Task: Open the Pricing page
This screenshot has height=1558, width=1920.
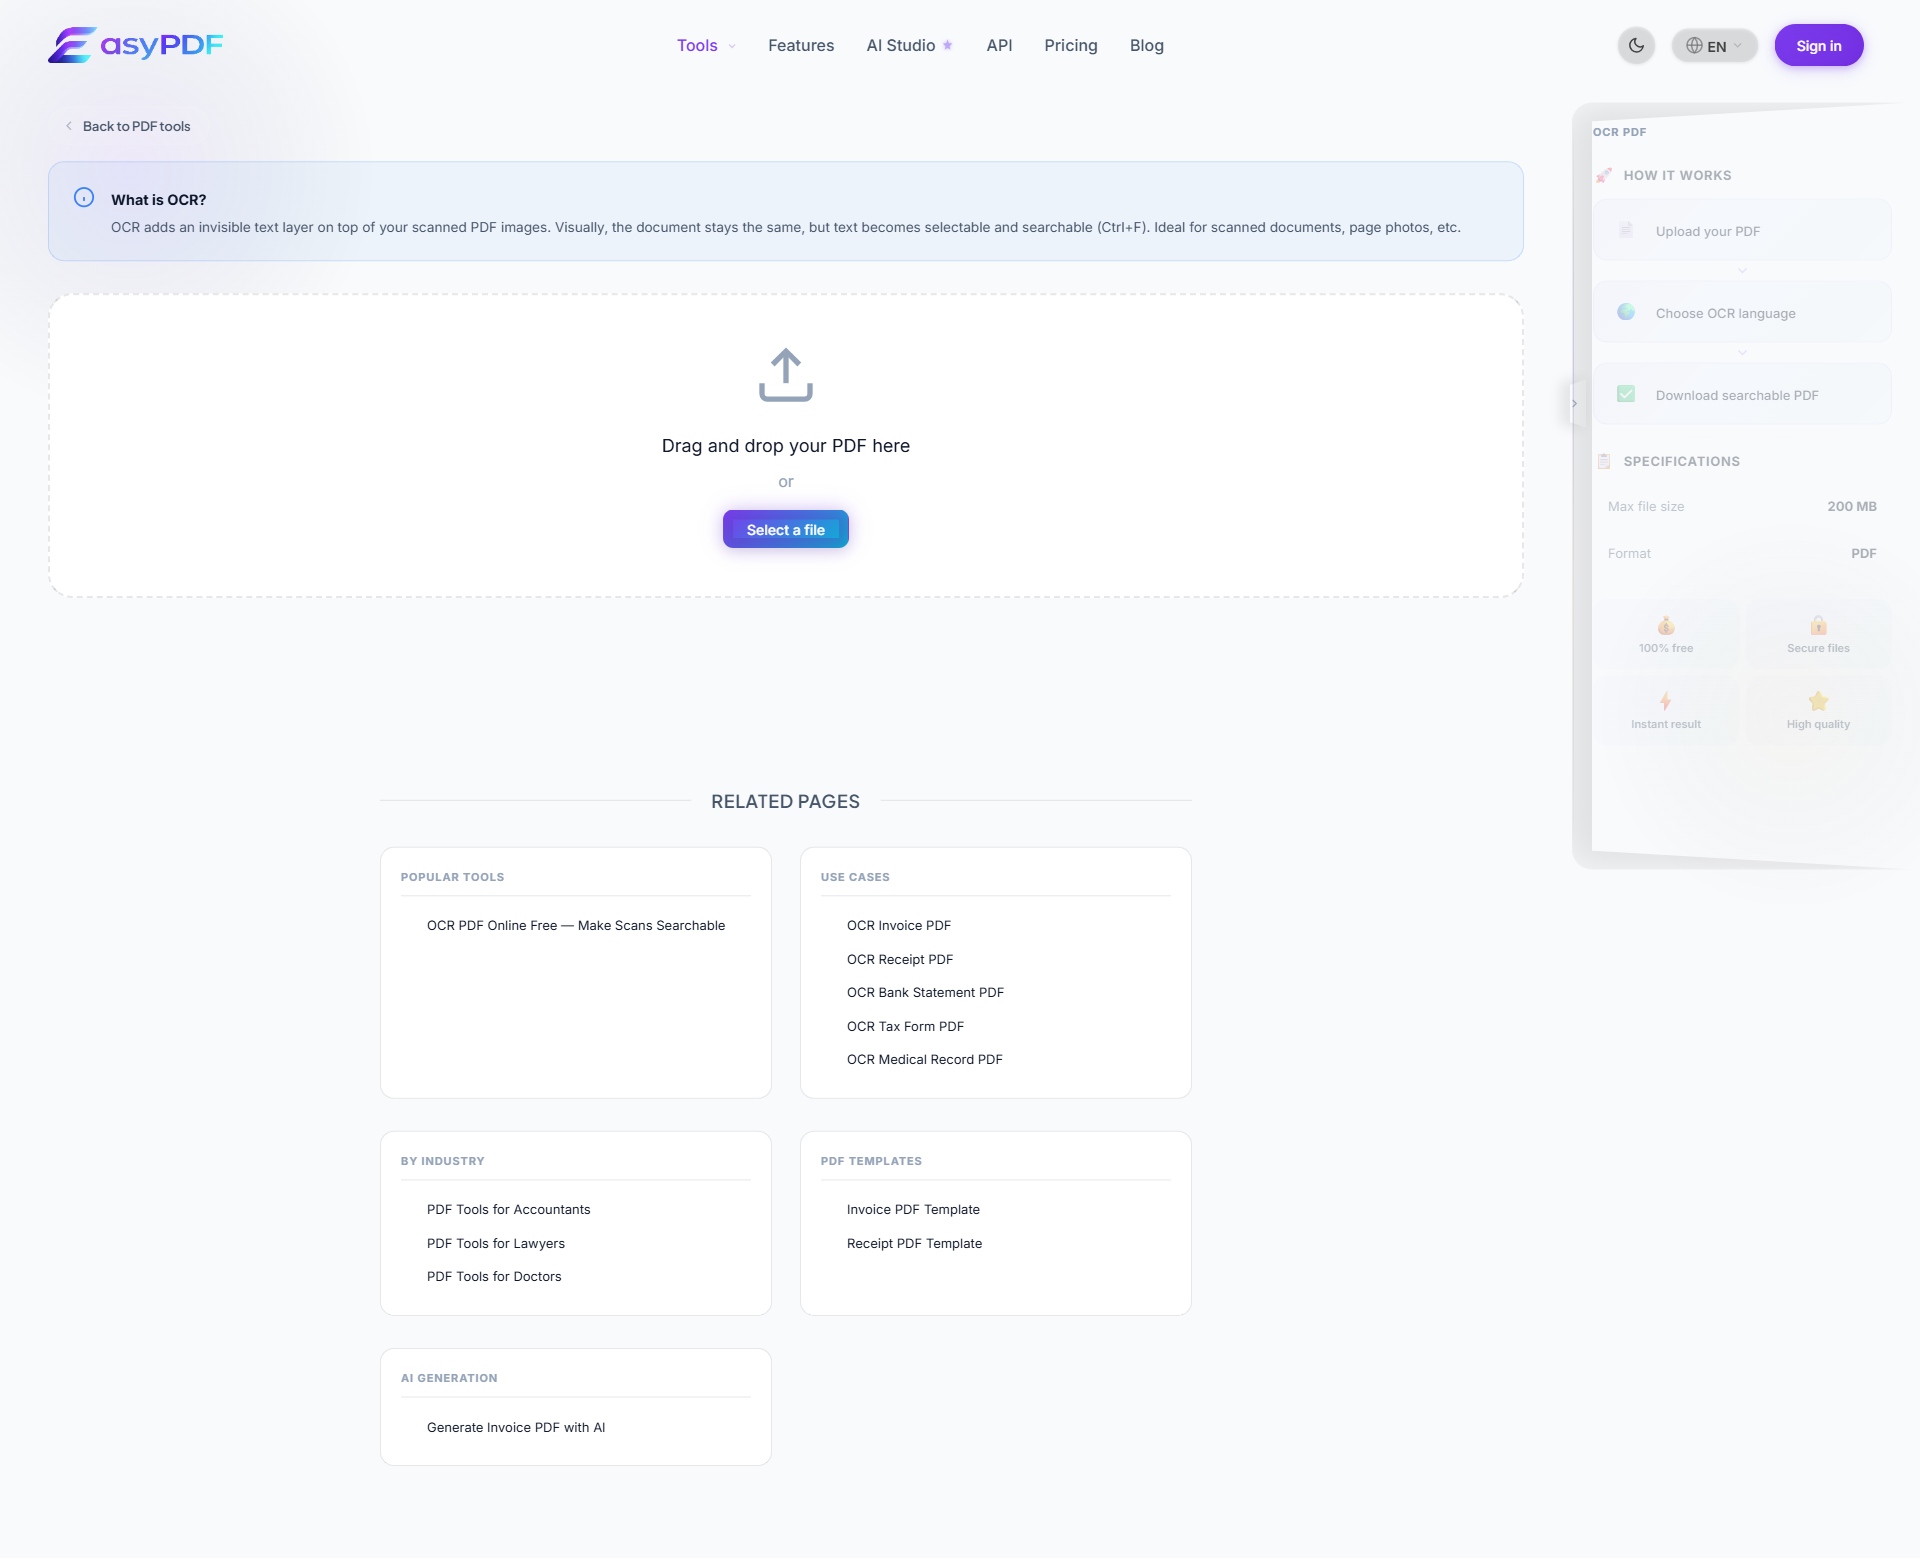Action: click(1070, 45)
